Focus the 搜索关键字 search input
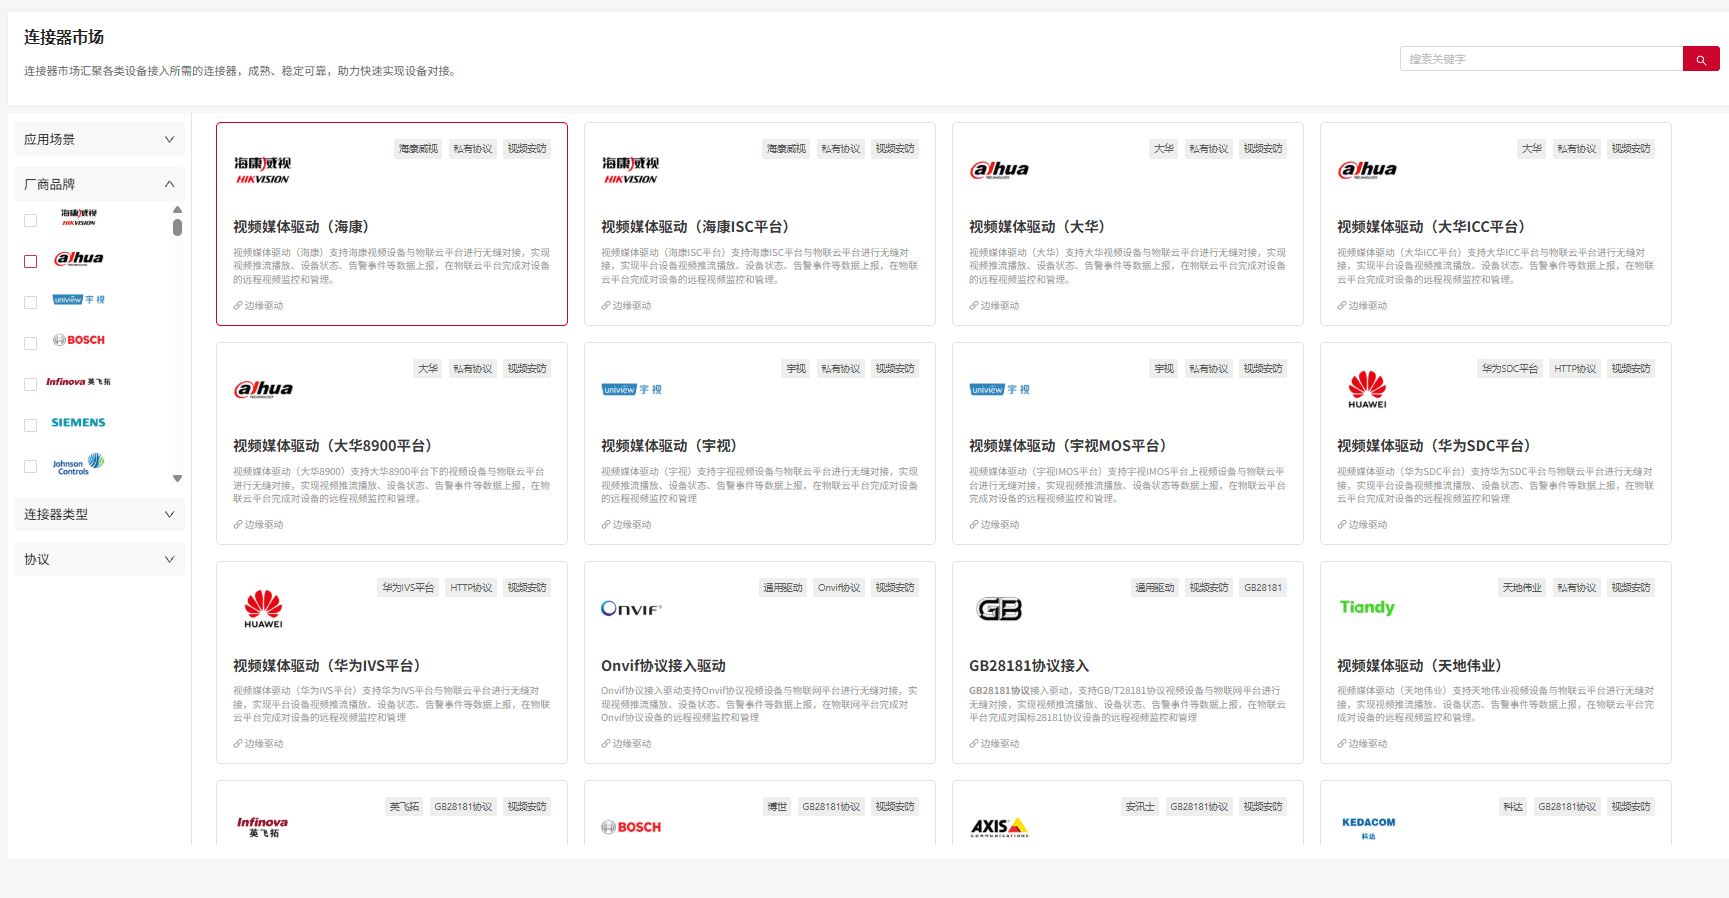 1541,59
